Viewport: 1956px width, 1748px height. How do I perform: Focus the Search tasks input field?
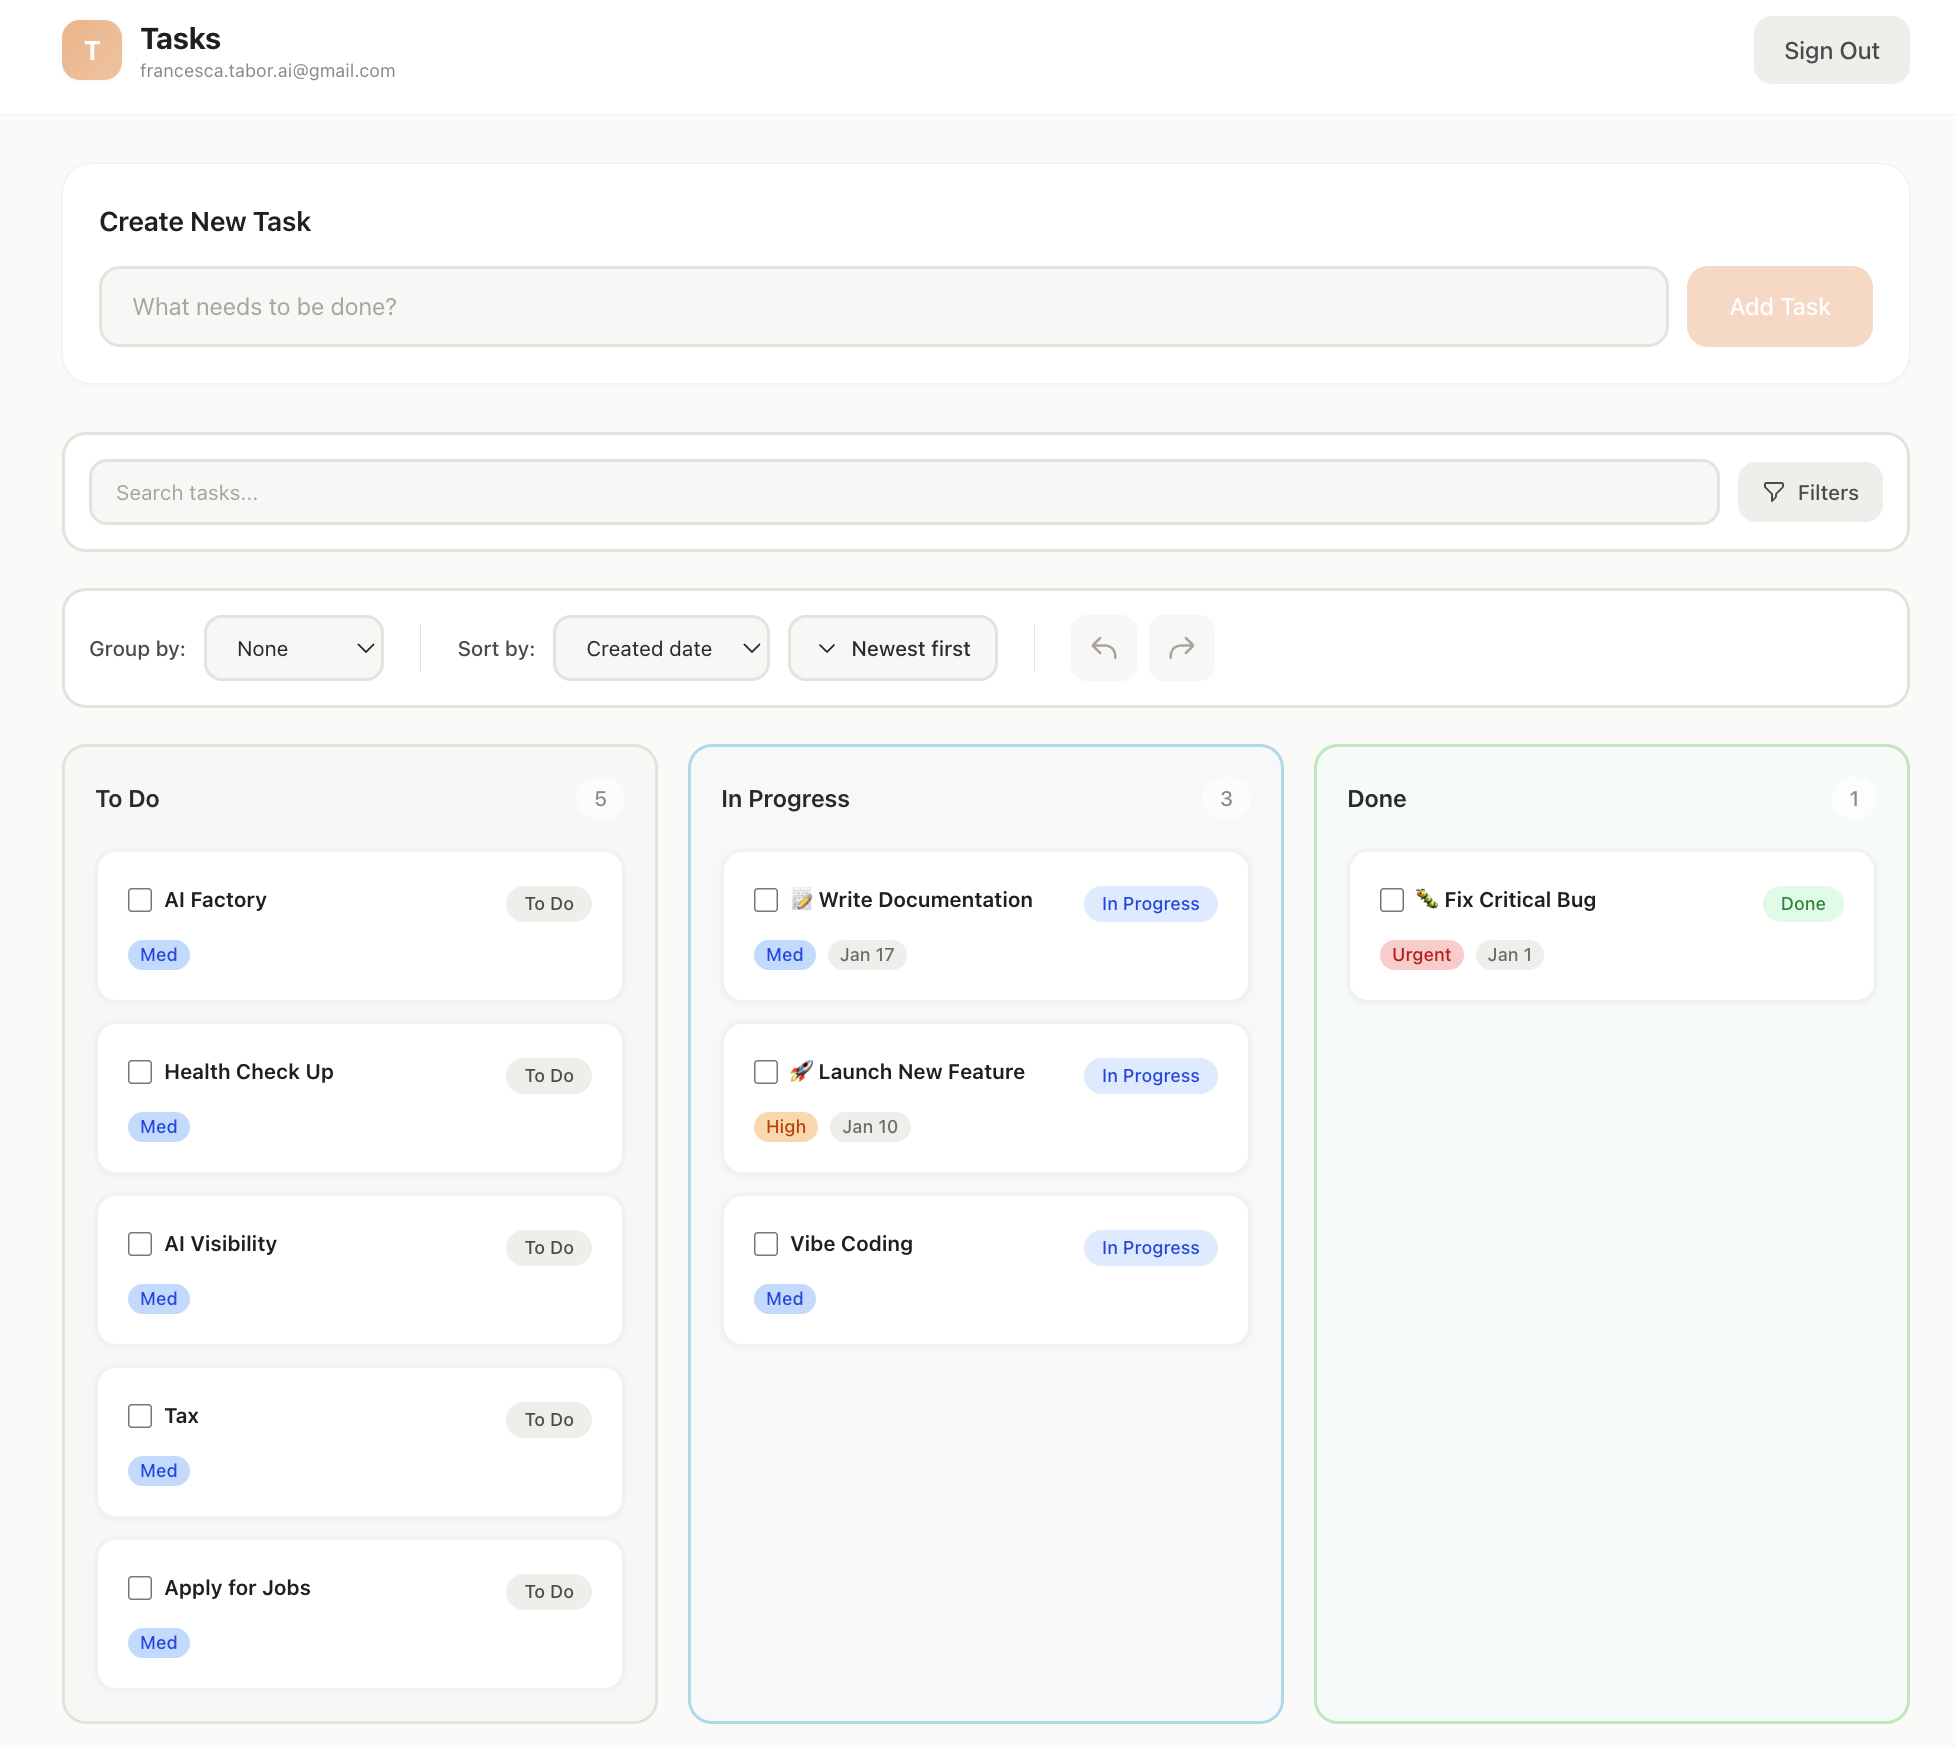[x=903, y=492]
